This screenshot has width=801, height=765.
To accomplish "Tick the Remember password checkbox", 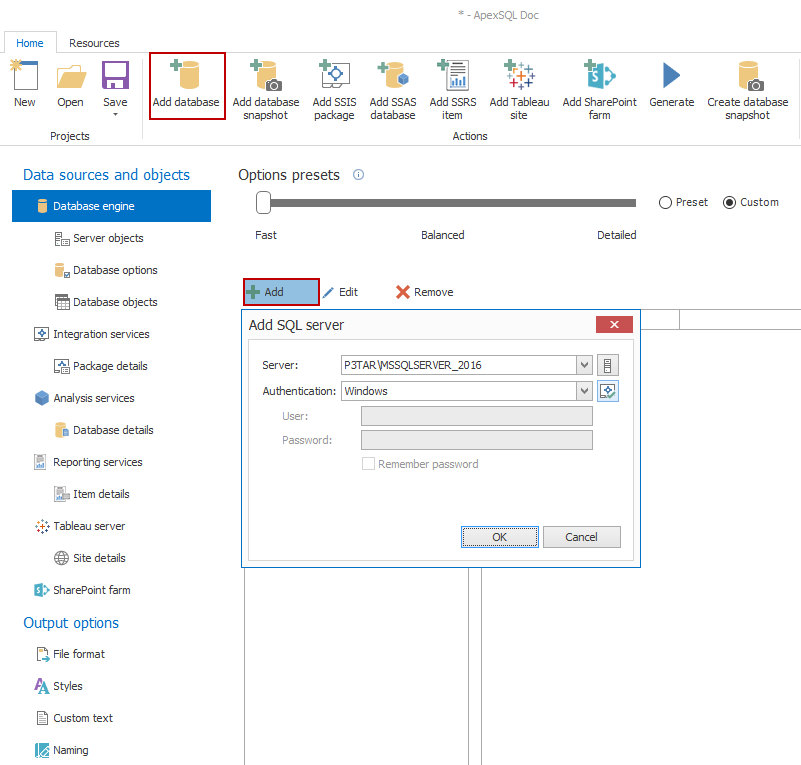I will point(368,464).
